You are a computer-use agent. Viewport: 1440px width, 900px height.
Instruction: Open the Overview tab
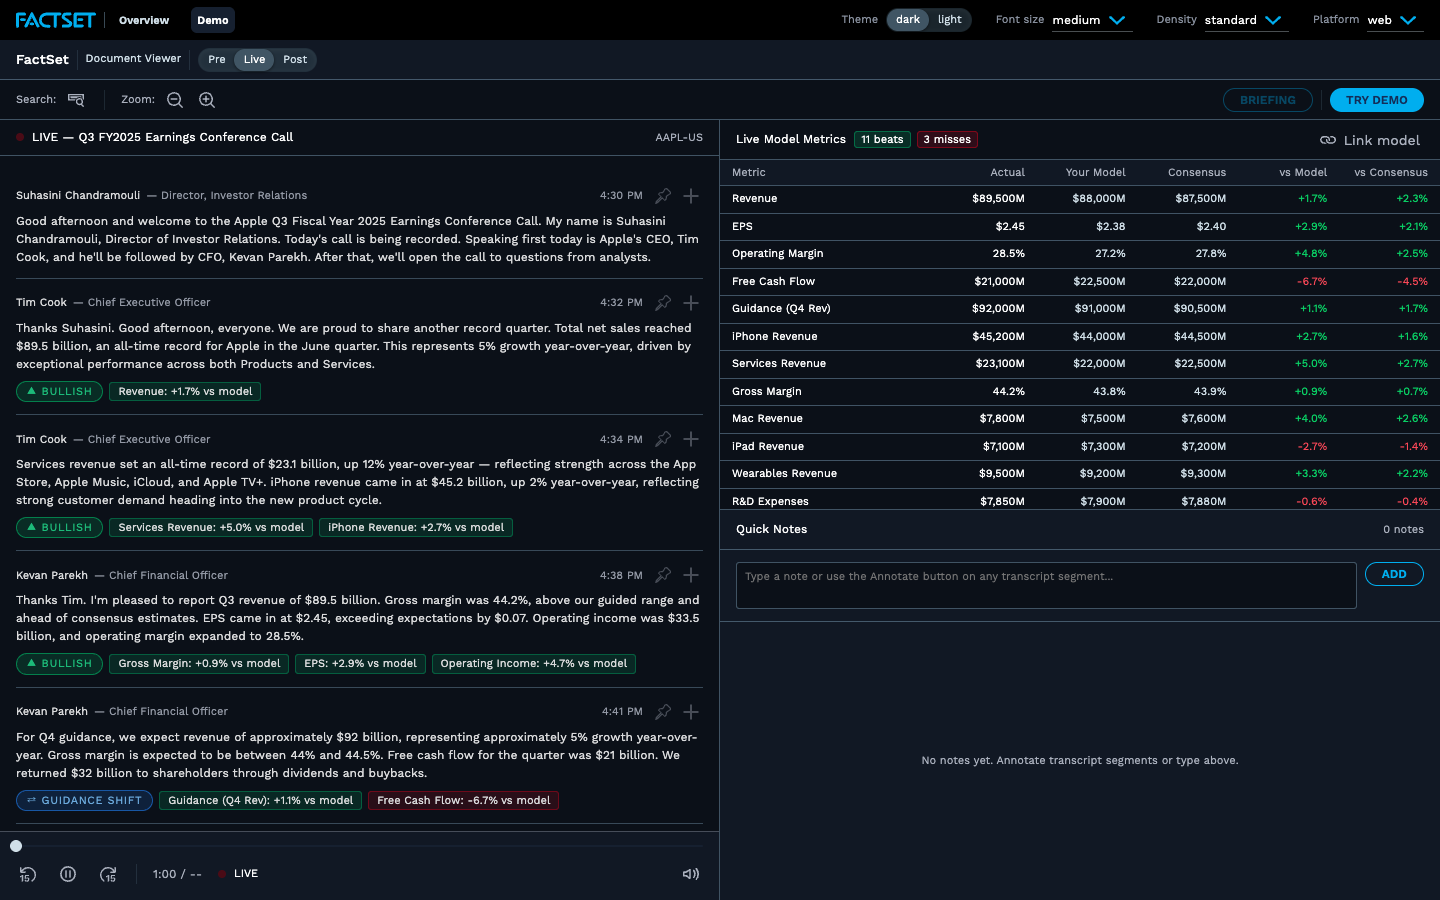tap(144, 20)
